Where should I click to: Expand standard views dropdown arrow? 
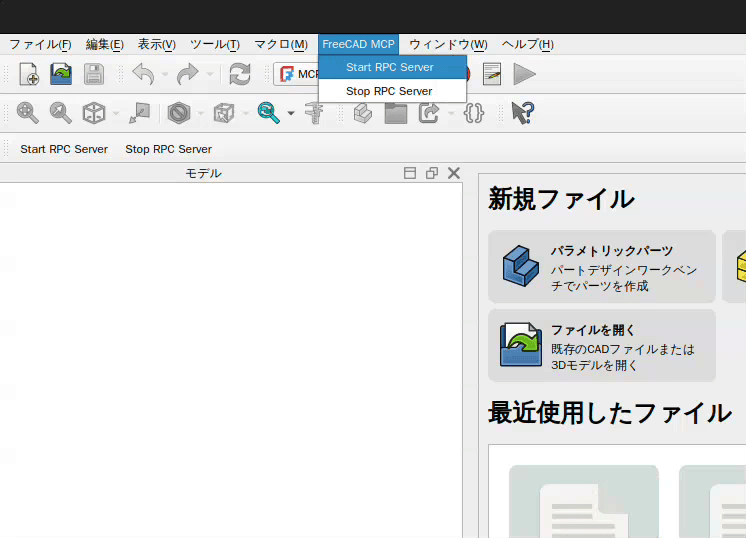245,113
